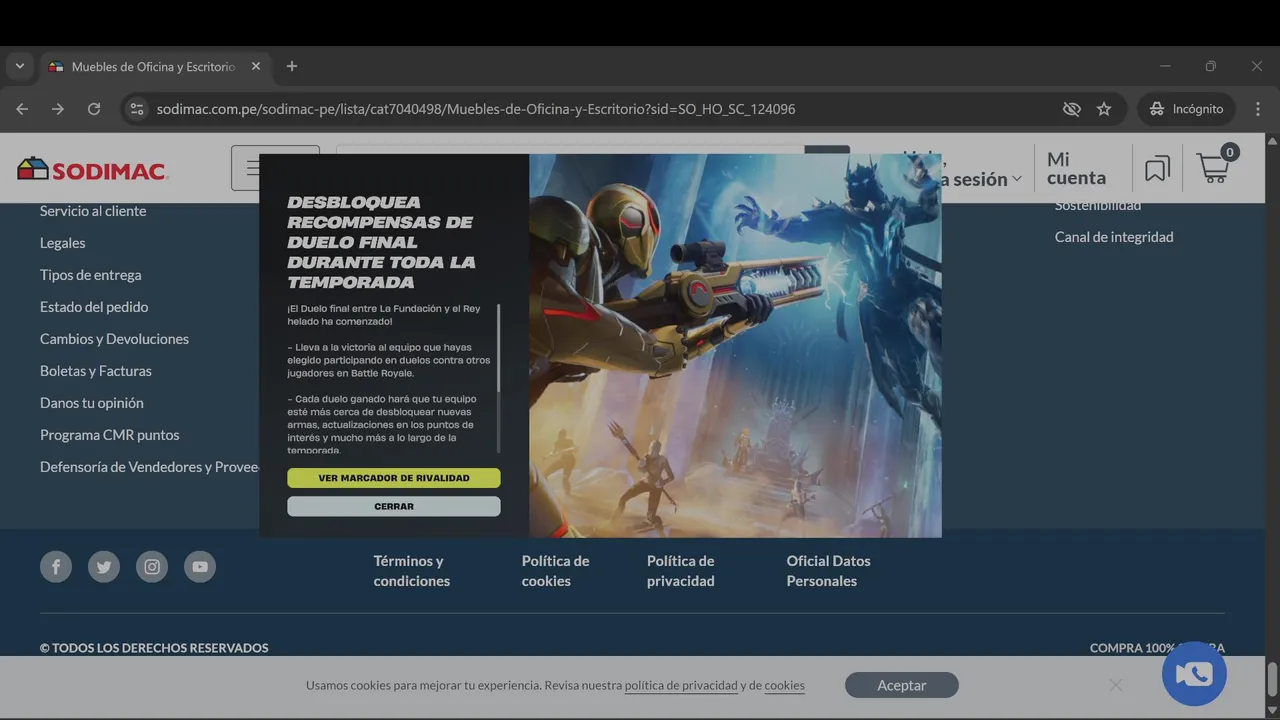Viewport: 1280px width, 720px height.
Task: Open Chrome three-dot menu
Action: [1258, 109]
